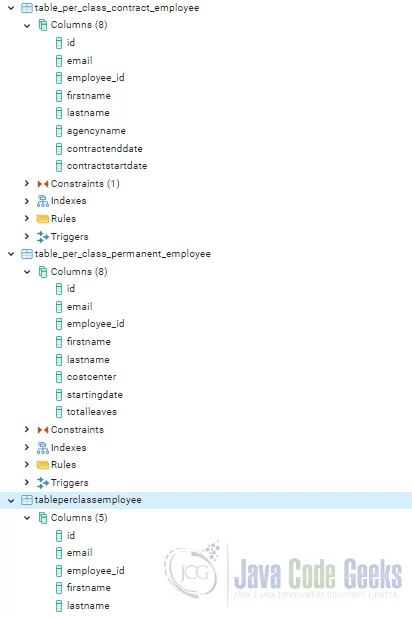Select firstname column in tableperclassemployee
Screen dimensions: 412x617
tap(89, 588)
